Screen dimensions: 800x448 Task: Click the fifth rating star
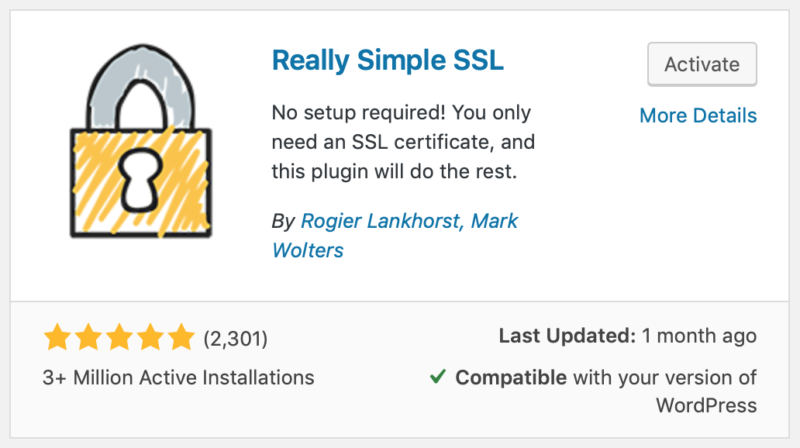180,338
